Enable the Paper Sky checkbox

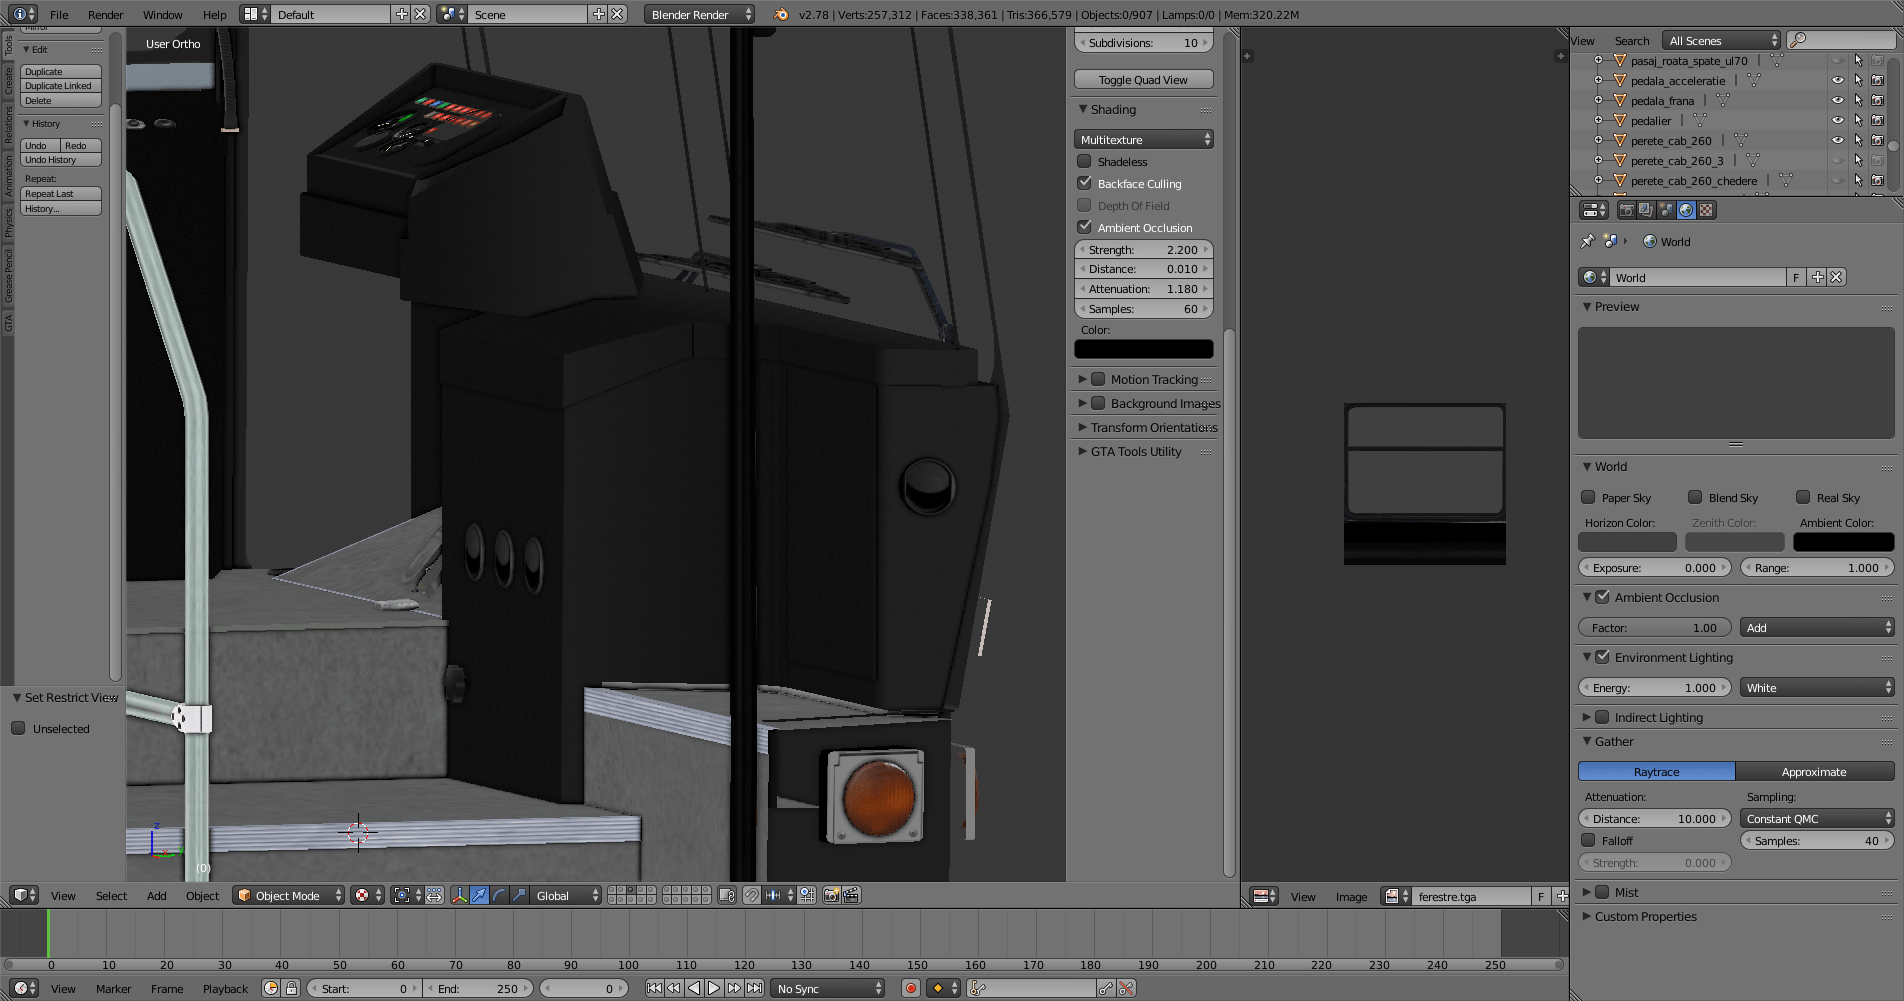point(1588,497)
